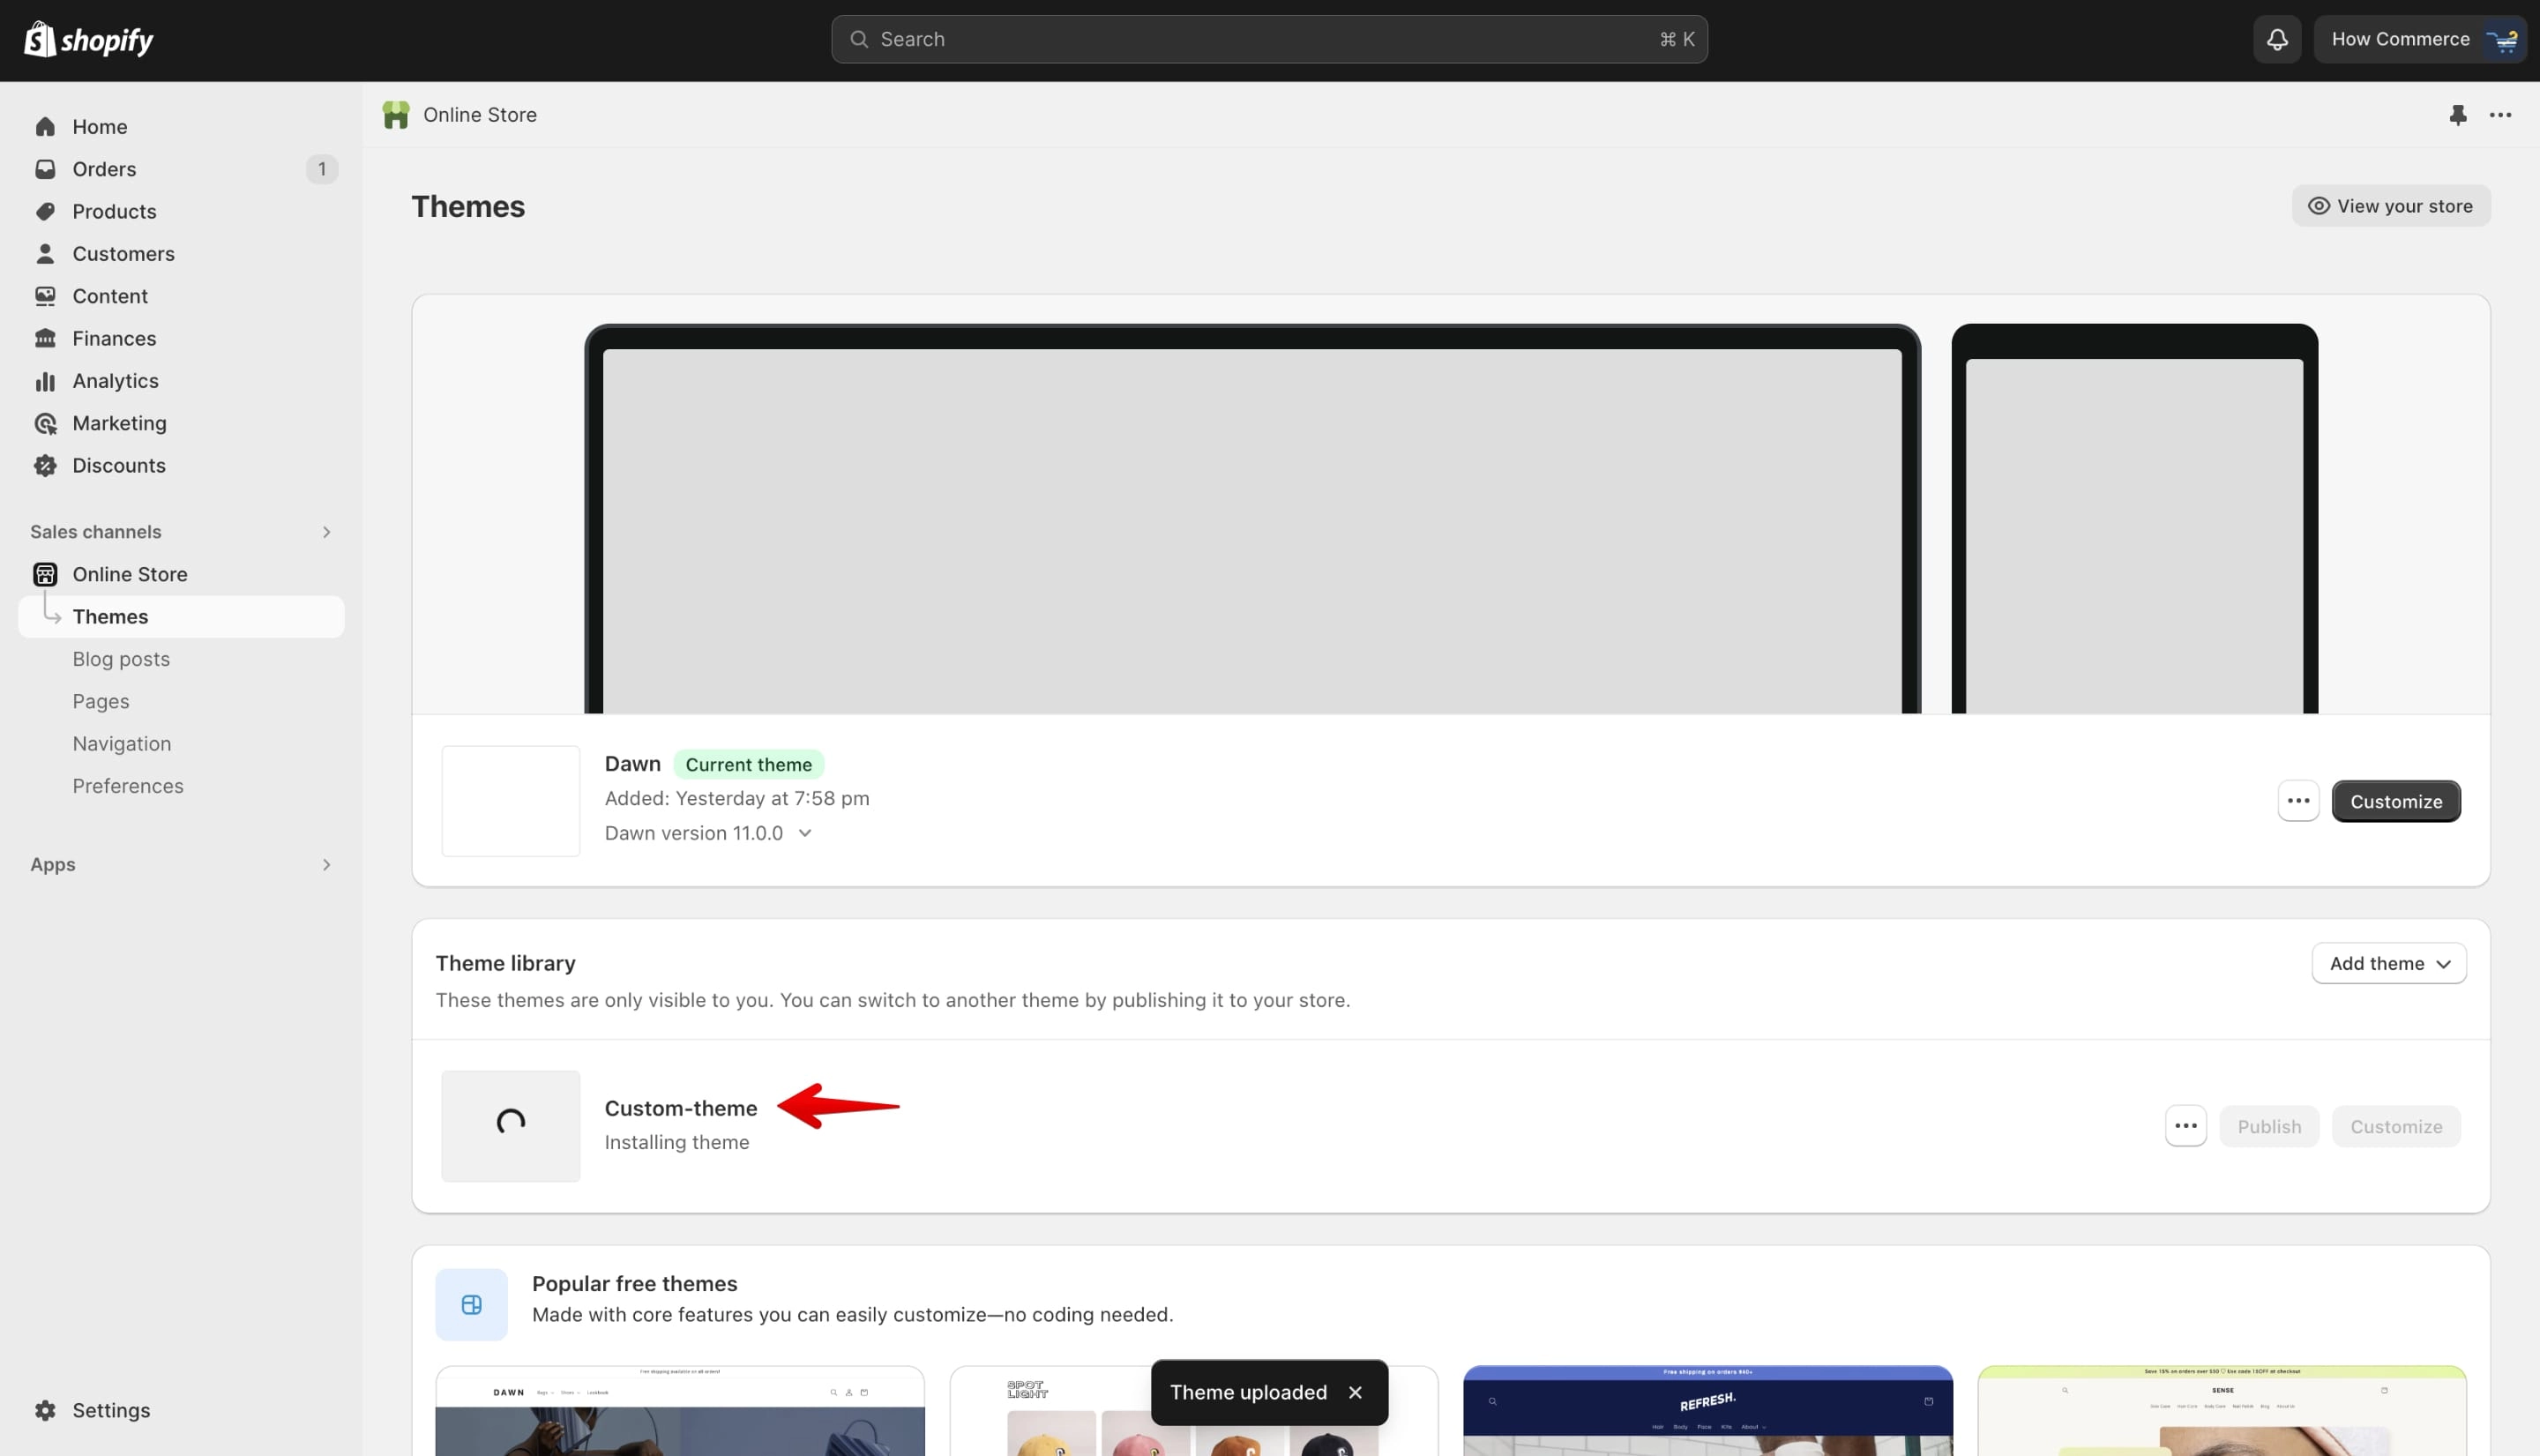Open store Preferences
This screenshot has width=2540, height=1456.
click(x=127, y=786)
